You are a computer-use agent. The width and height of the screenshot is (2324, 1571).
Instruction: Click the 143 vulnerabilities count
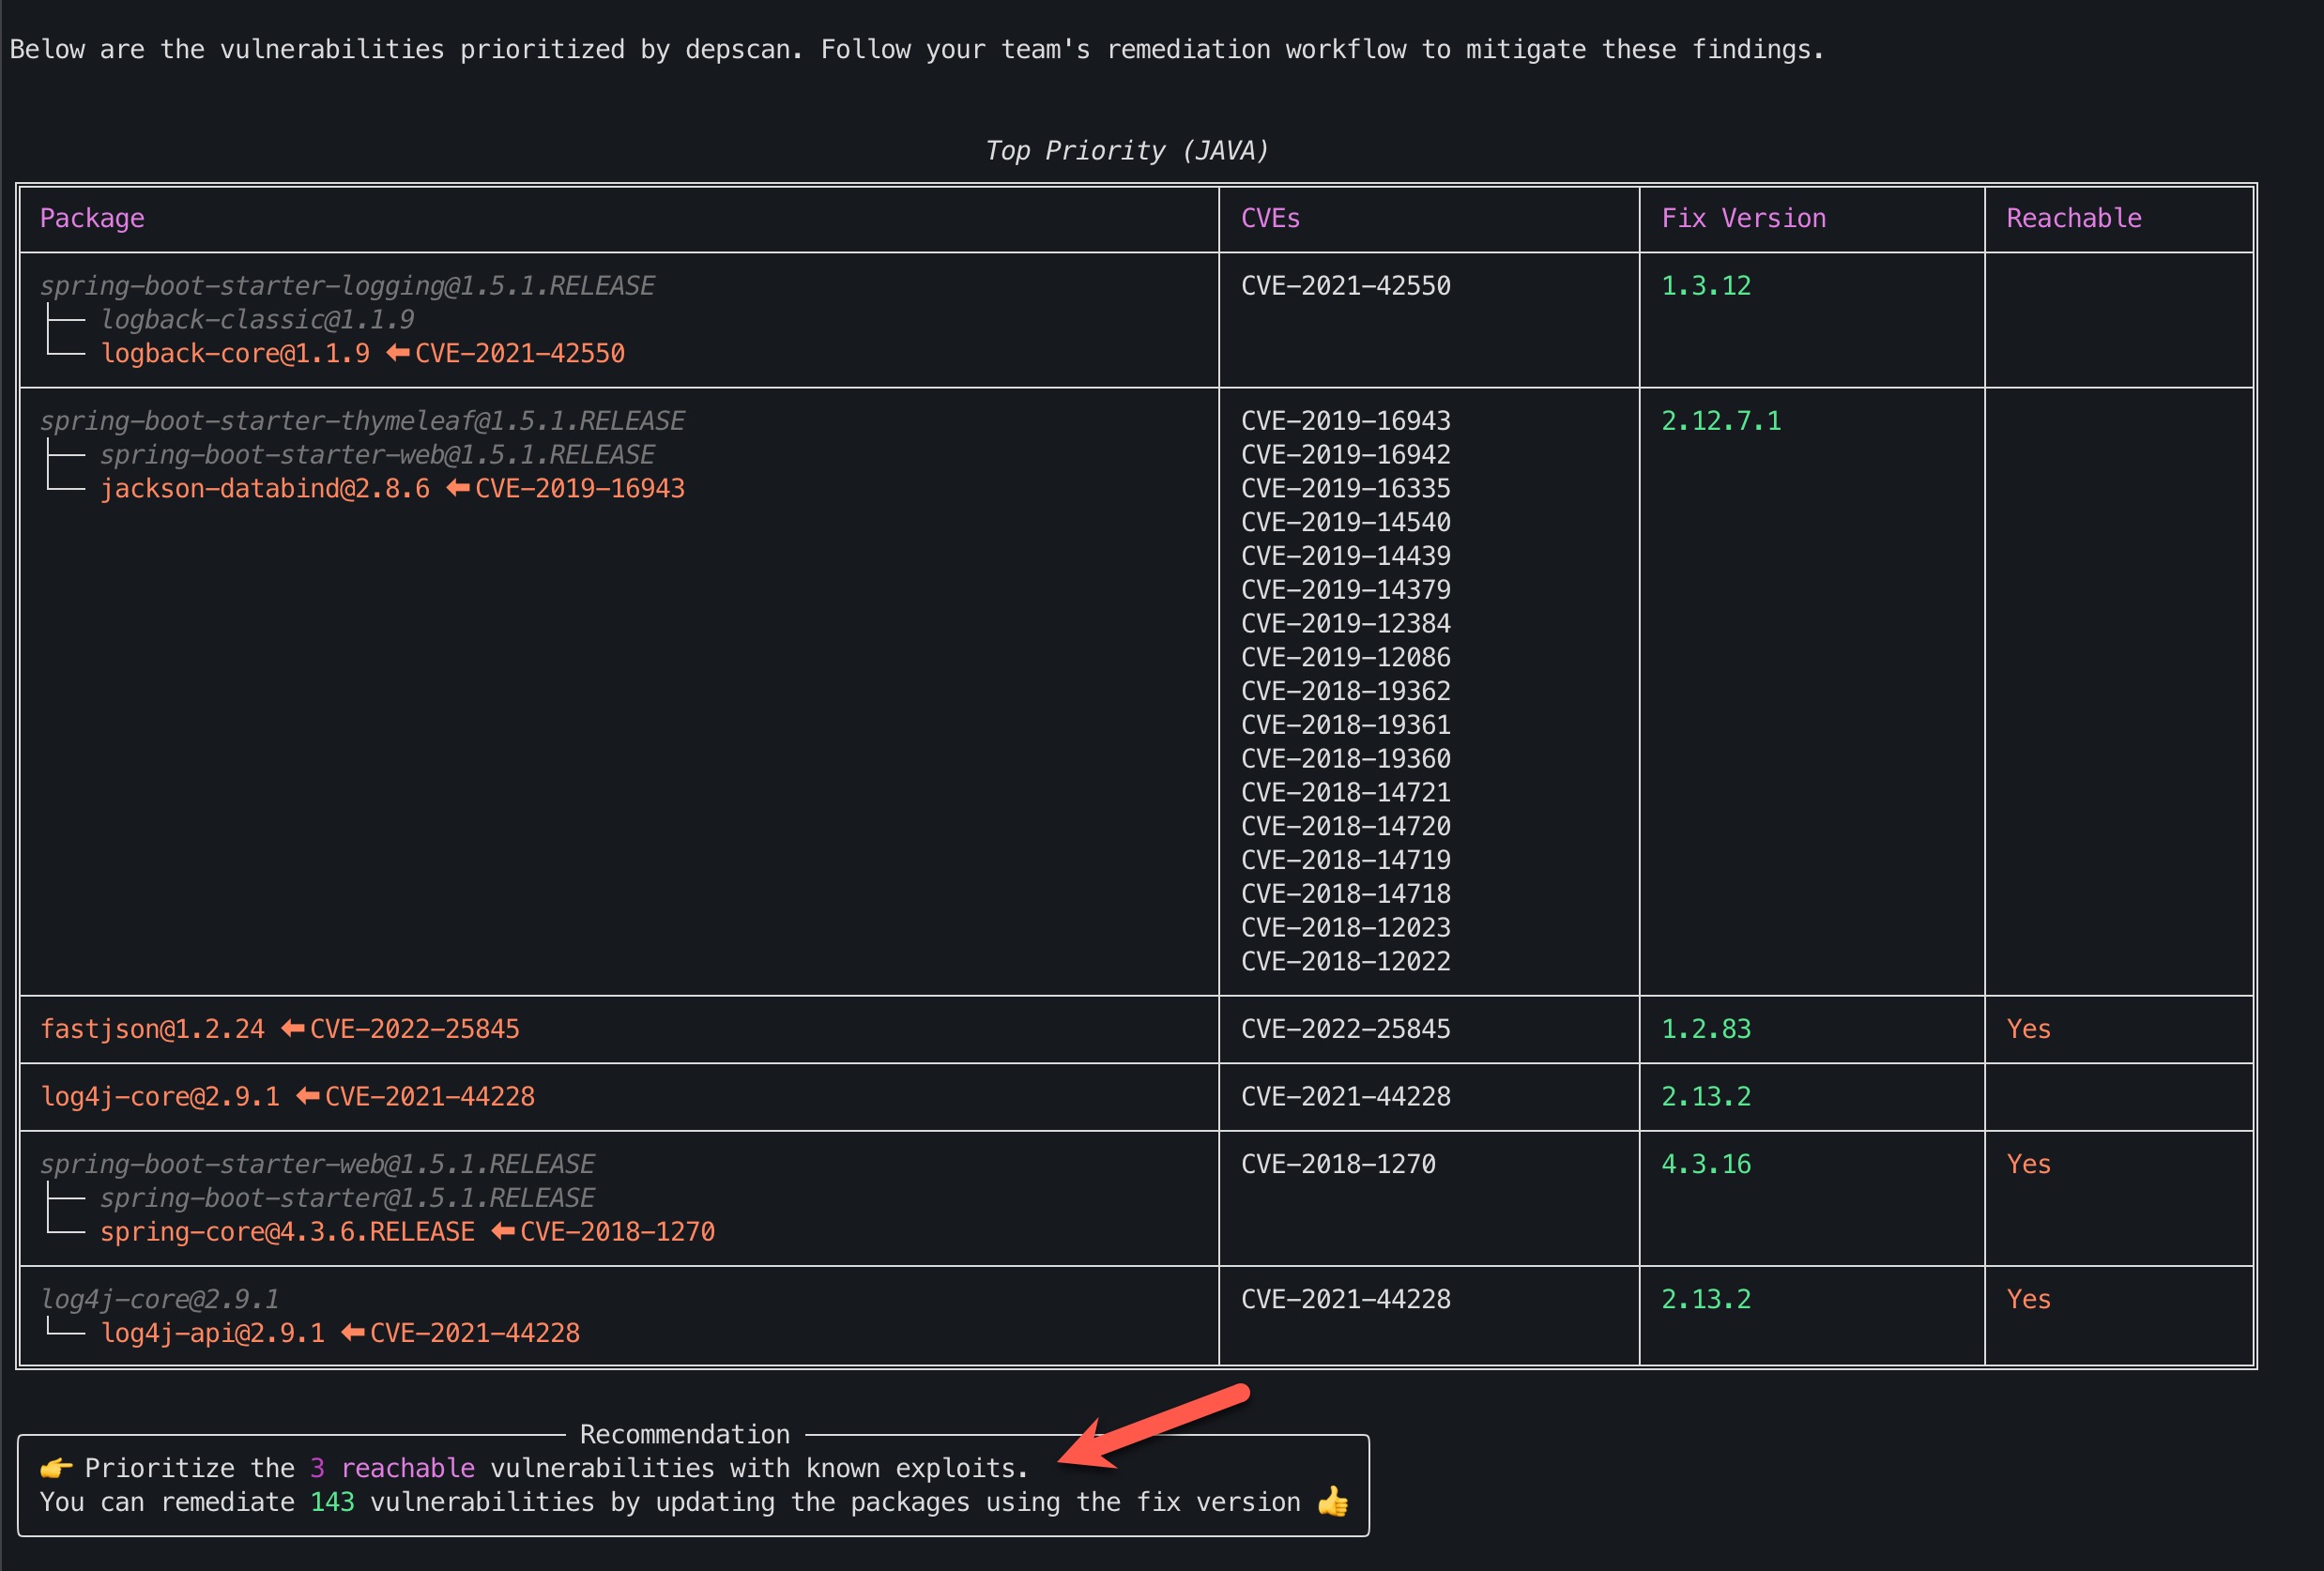(x=332, y=1503)
